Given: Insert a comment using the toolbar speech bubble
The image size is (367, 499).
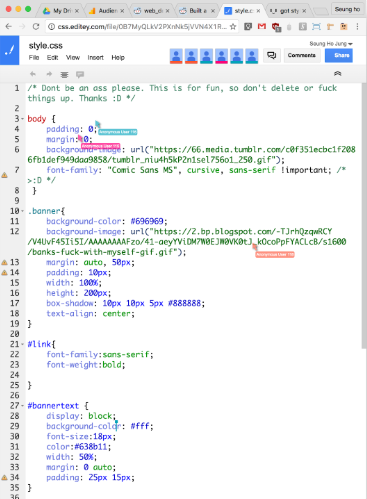Looking at the screenshot, I should 80,75.
